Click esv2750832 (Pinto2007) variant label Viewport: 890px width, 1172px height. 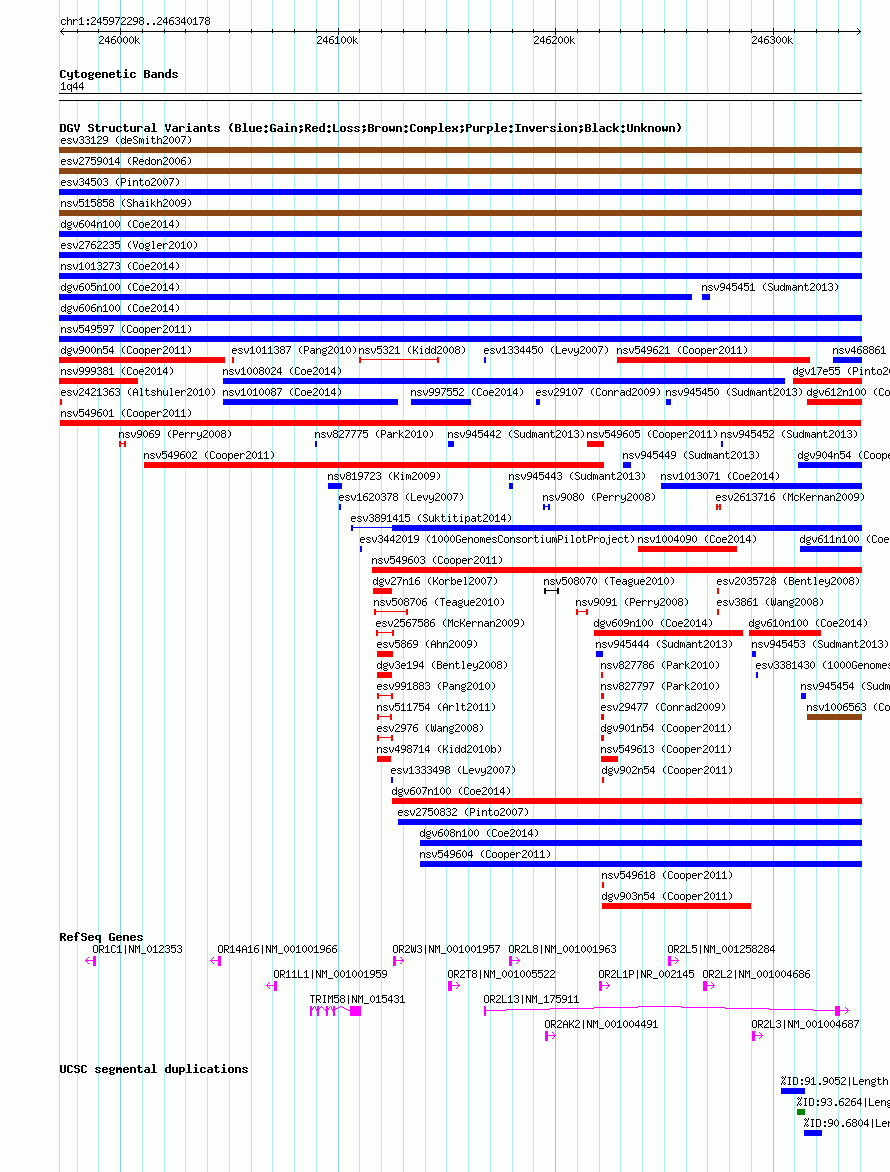(x=463, y=811)
